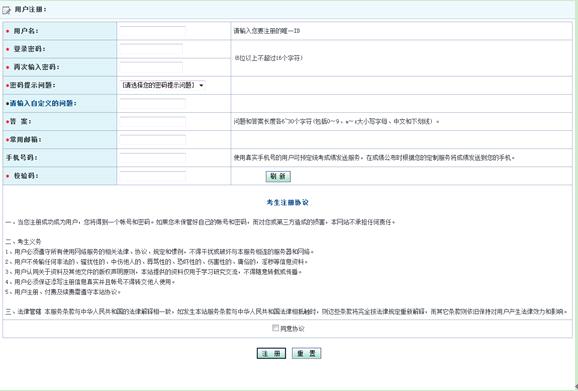Click the 手机号码 input field
Viewport: 578px width, 391px height.
[x=152, y=158]
